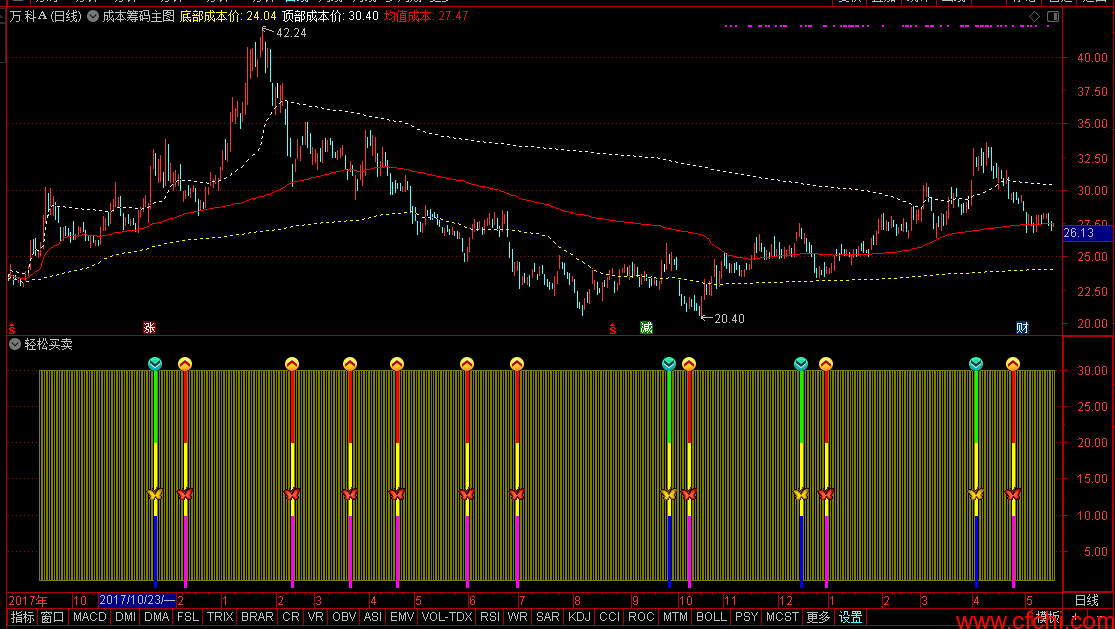Screen dimensions: 1115x629
Task: Click the 日线 period selector
Action: coord(1087,601)
